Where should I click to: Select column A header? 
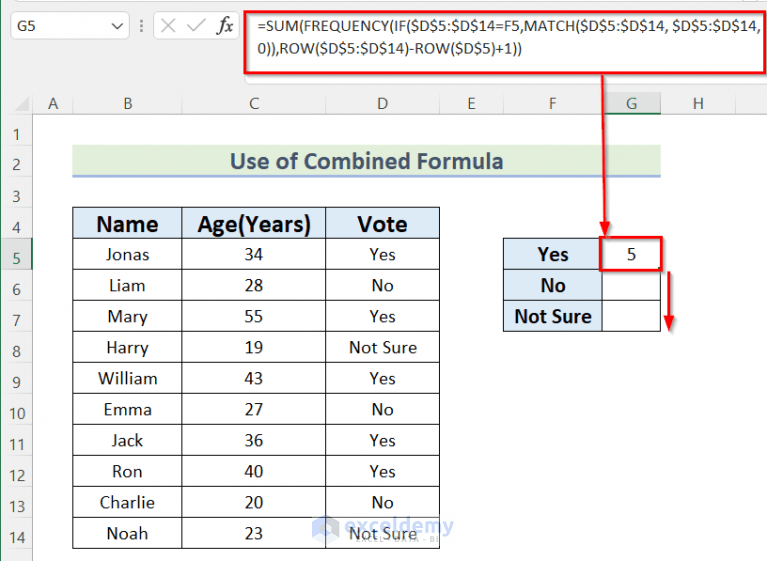pyautogui.click(x=53, y=104)
